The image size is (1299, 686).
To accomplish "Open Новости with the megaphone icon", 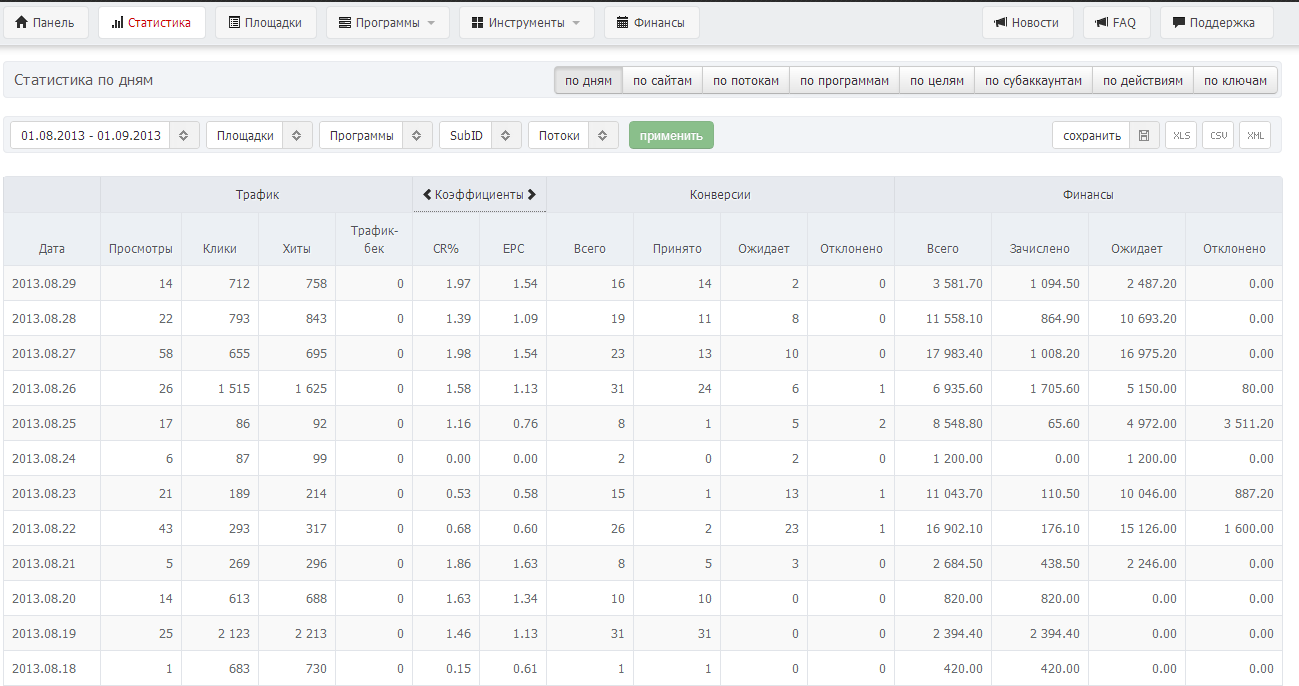I will [x=1027, y=22].
